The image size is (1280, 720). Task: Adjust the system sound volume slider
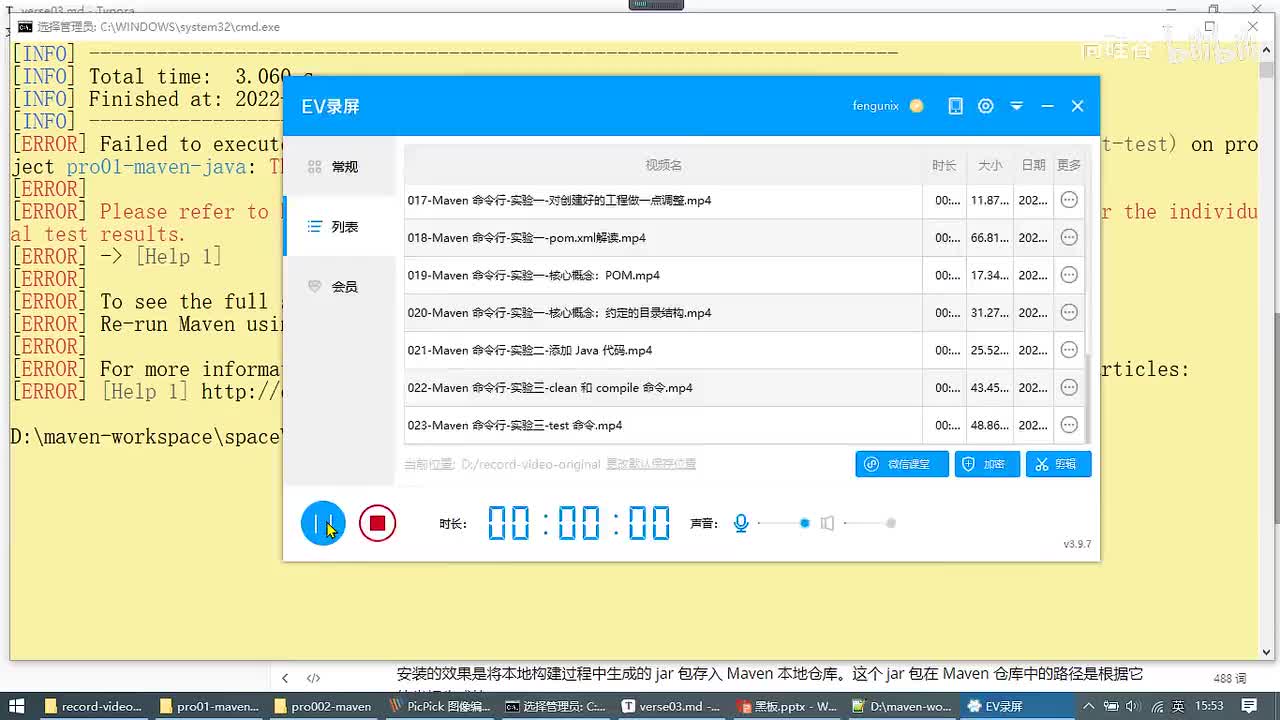point(869,523)
